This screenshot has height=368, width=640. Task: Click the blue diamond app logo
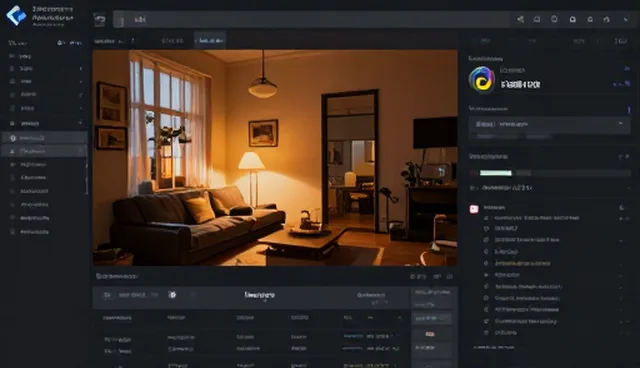coord(16,16)
